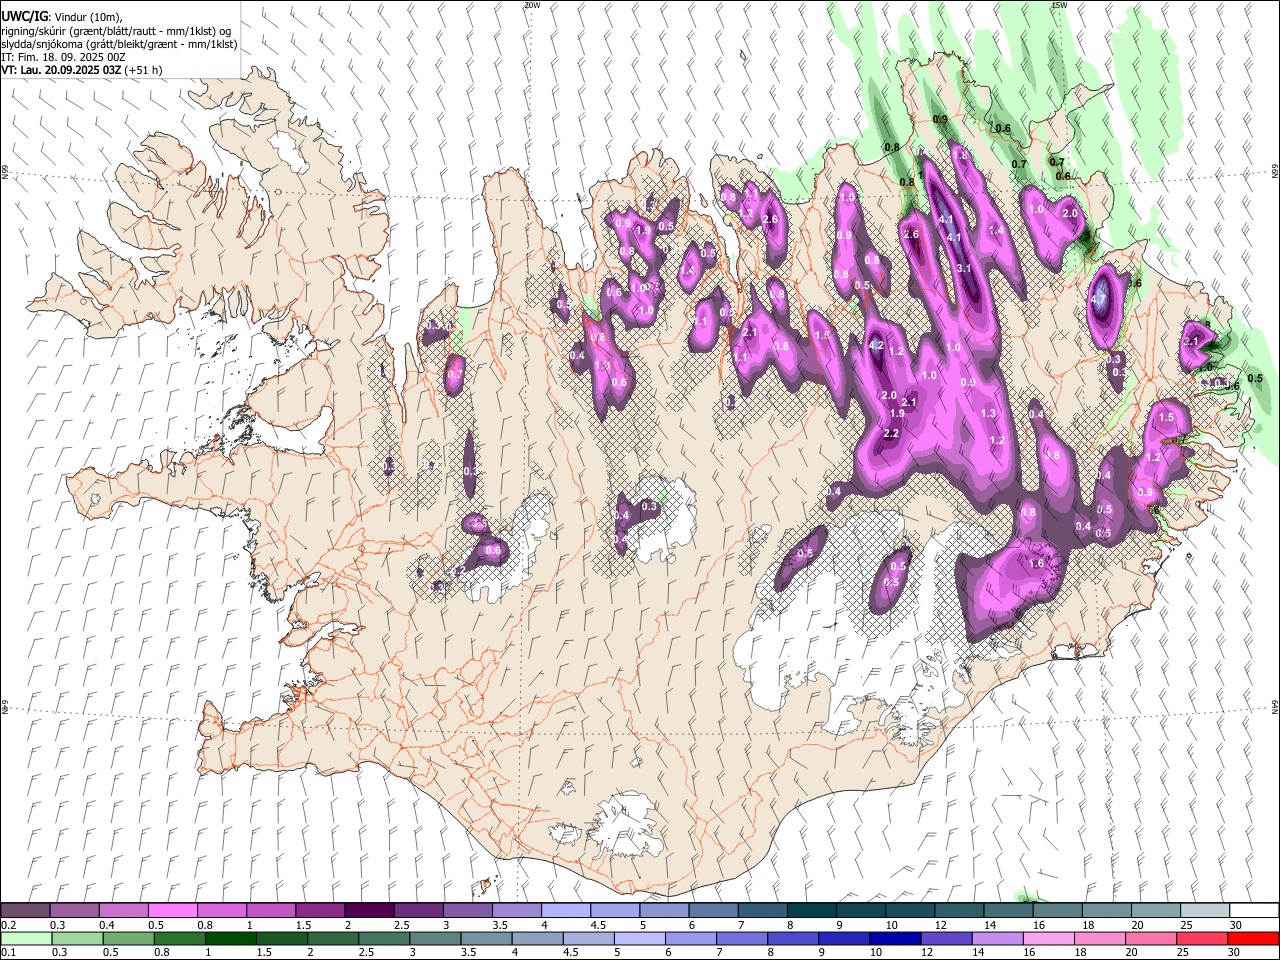Image resolution: width=1280 pixels, height=960 pixels.
Task: Select lower legend bright red swatch above 30
Action: point(1253,939)
